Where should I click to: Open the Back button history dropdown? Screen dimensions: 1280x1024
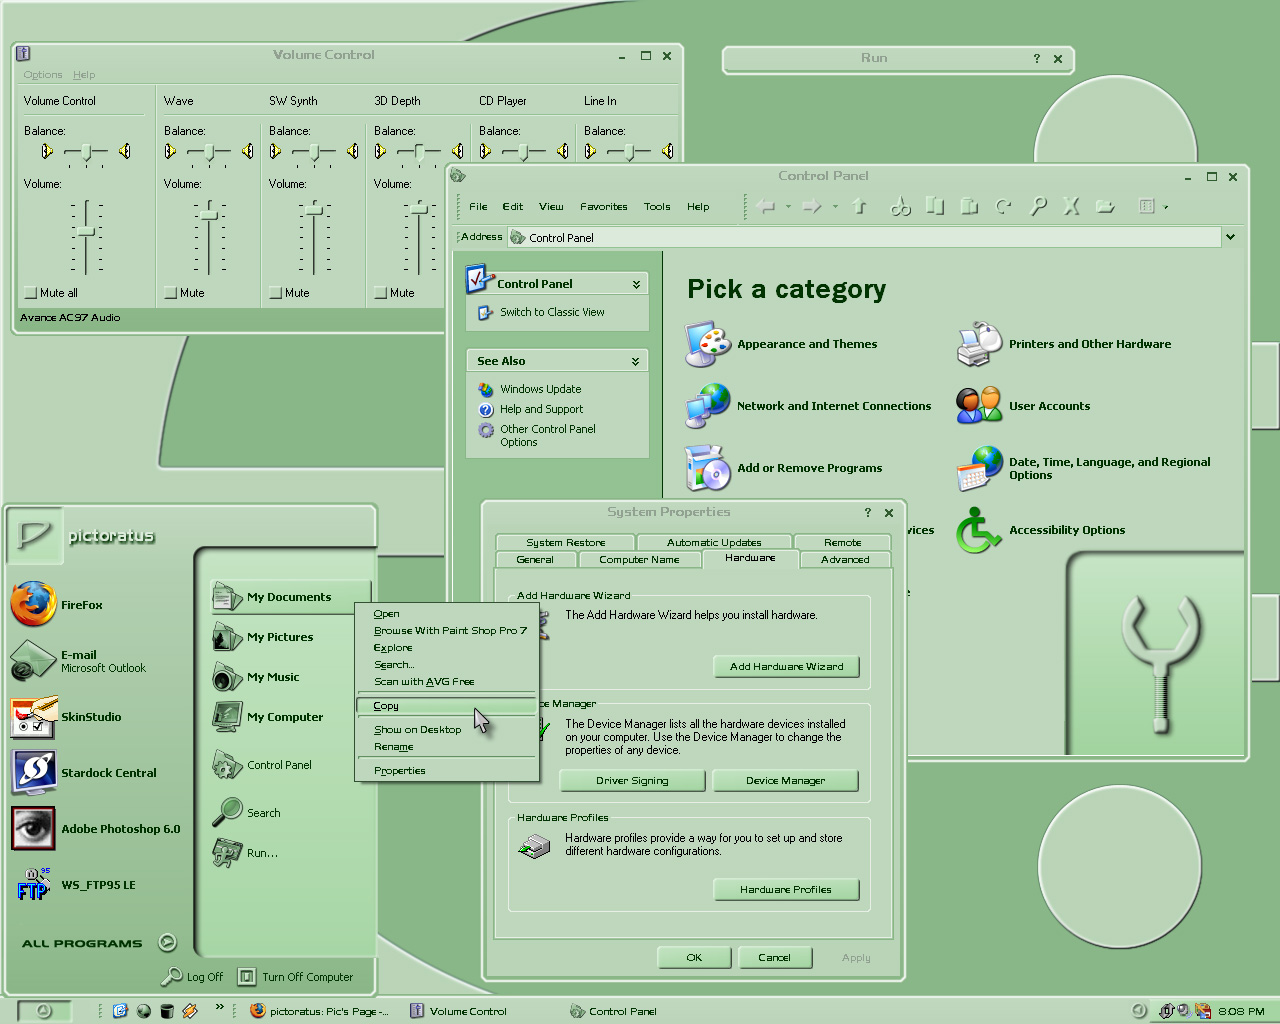pos(788,207)
